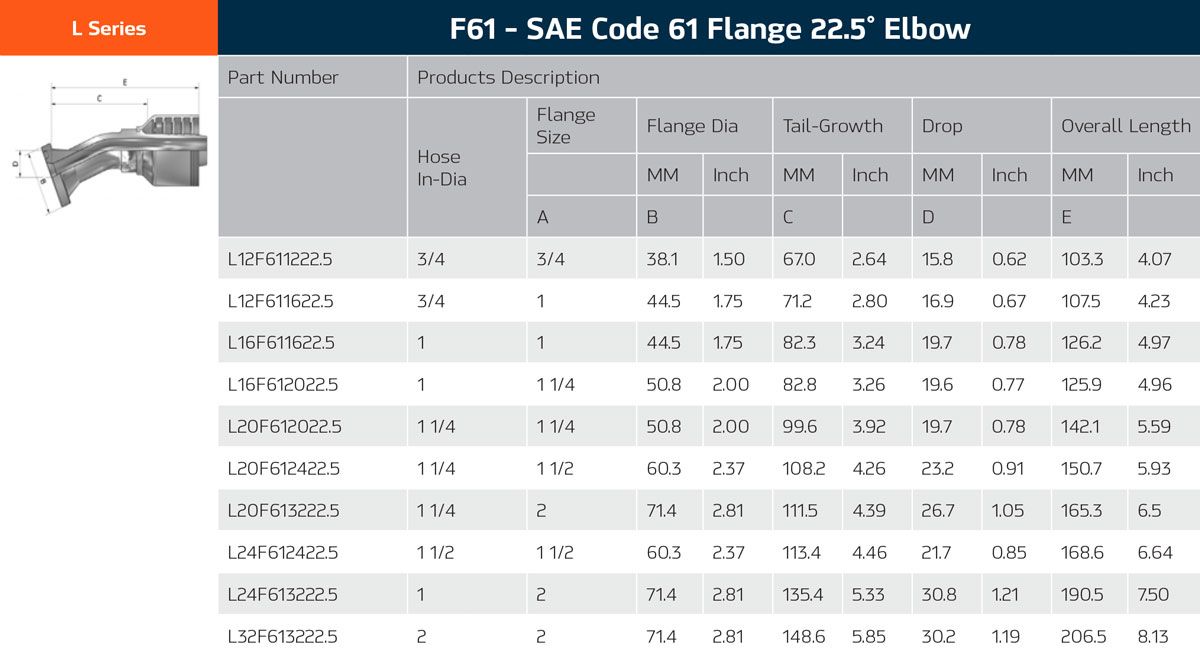Open part number L16F612022.5
The width and height of the screenshot is (1200, 659).
click(x=281, y=385)
